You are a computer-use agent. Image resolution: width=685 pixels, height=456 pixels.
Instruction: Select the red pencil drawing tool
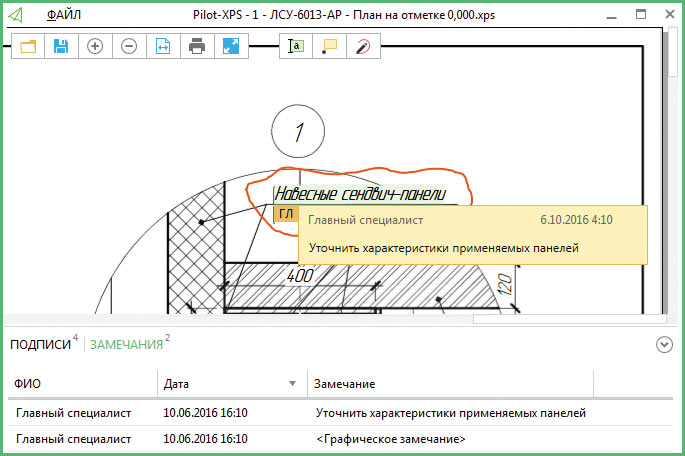point(363,46)
